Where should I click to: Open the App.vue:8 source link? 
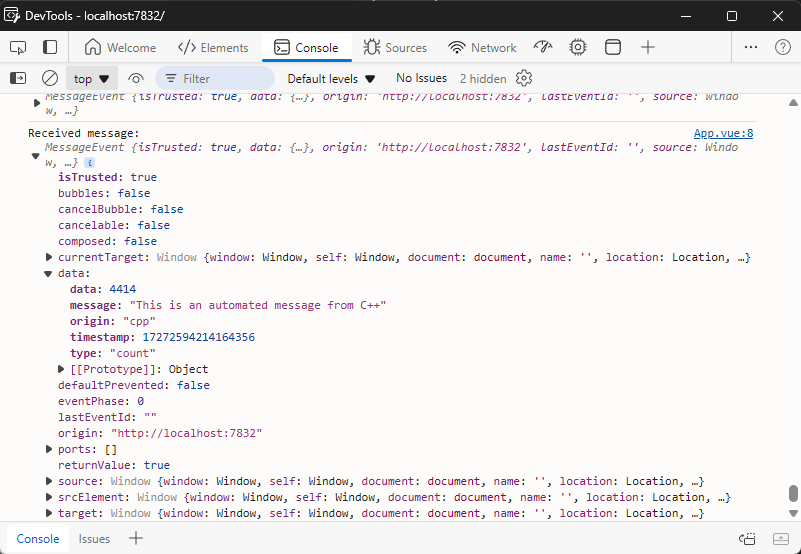pos(723,133)
